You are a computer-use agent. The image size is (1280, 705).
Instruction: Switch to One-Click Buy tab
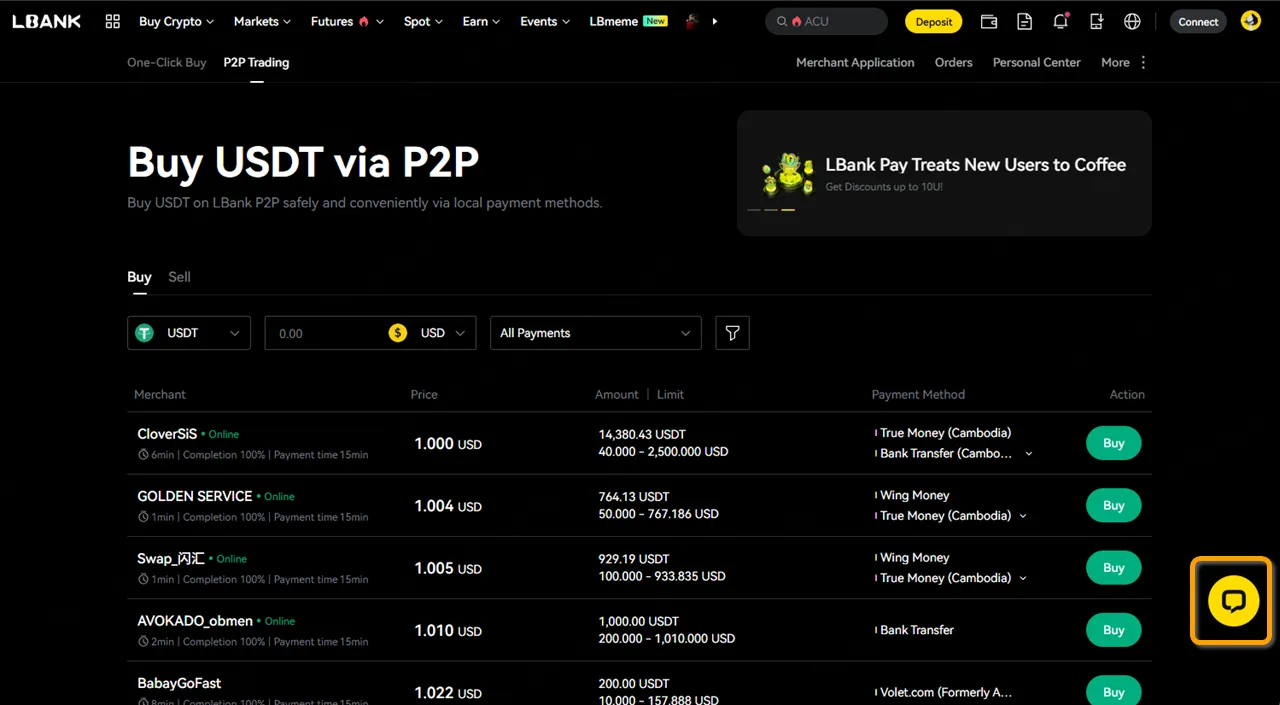point(166,62)
